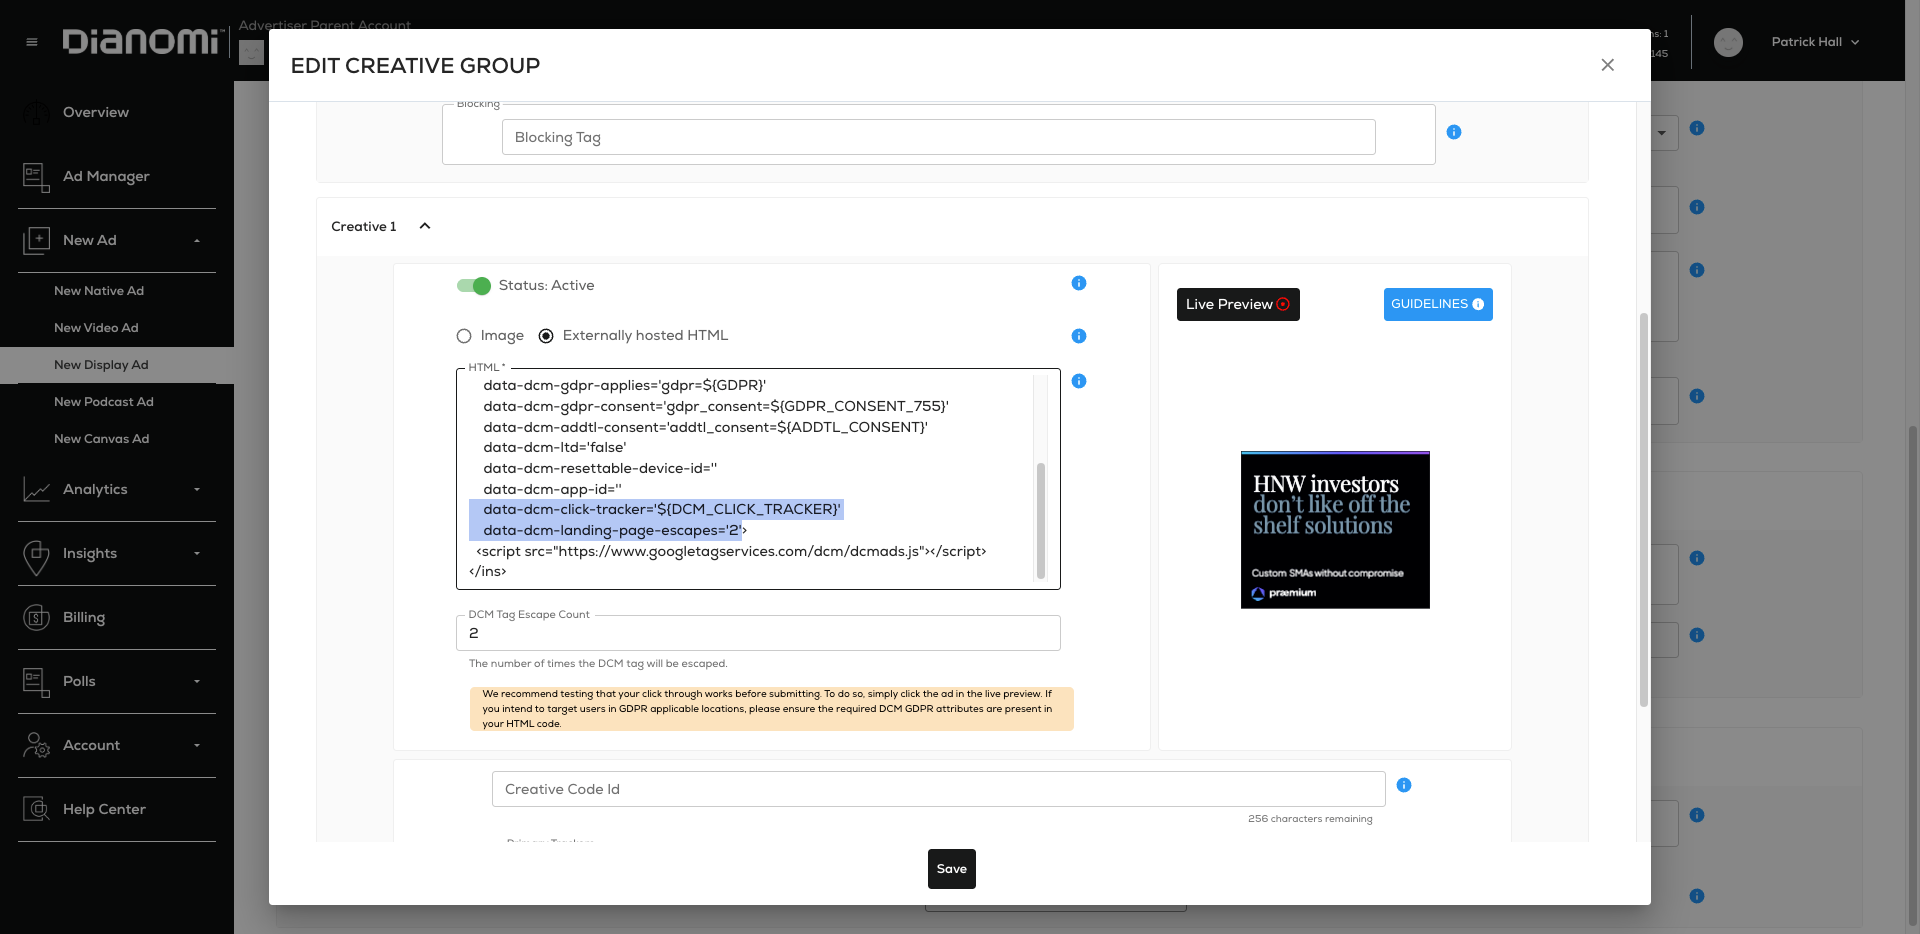Open the Patrick Hall user dropdown
The image size is (1920, 934).
tap(1815, 42)
